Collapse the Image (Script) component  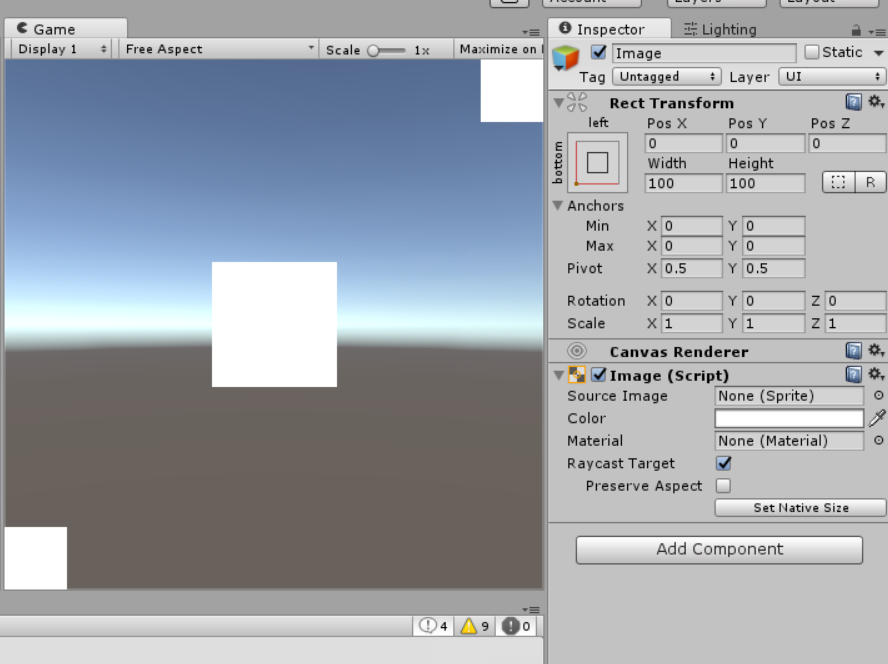click(558, 375)
